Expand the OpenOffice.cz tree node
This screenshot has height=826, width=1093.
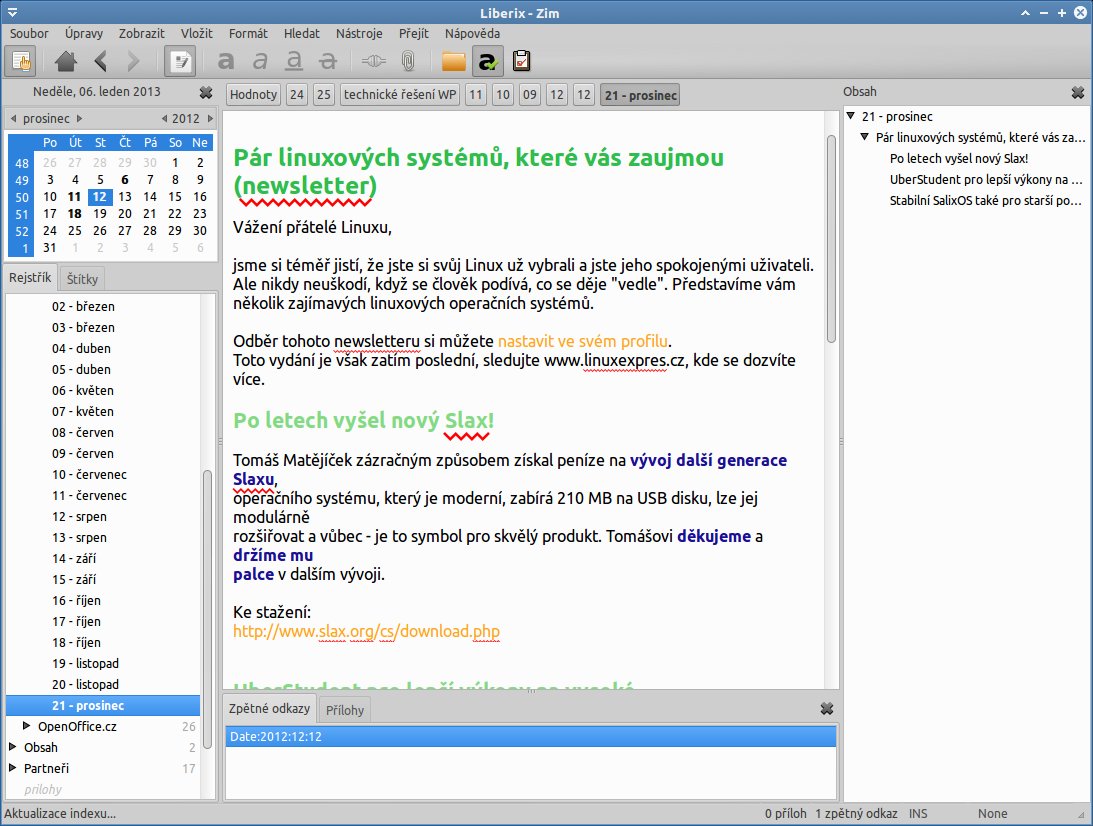point(26,726)
